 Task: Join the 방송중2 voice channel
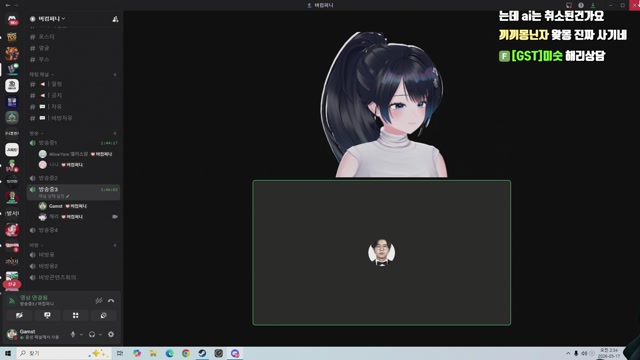tap(73, 178)
